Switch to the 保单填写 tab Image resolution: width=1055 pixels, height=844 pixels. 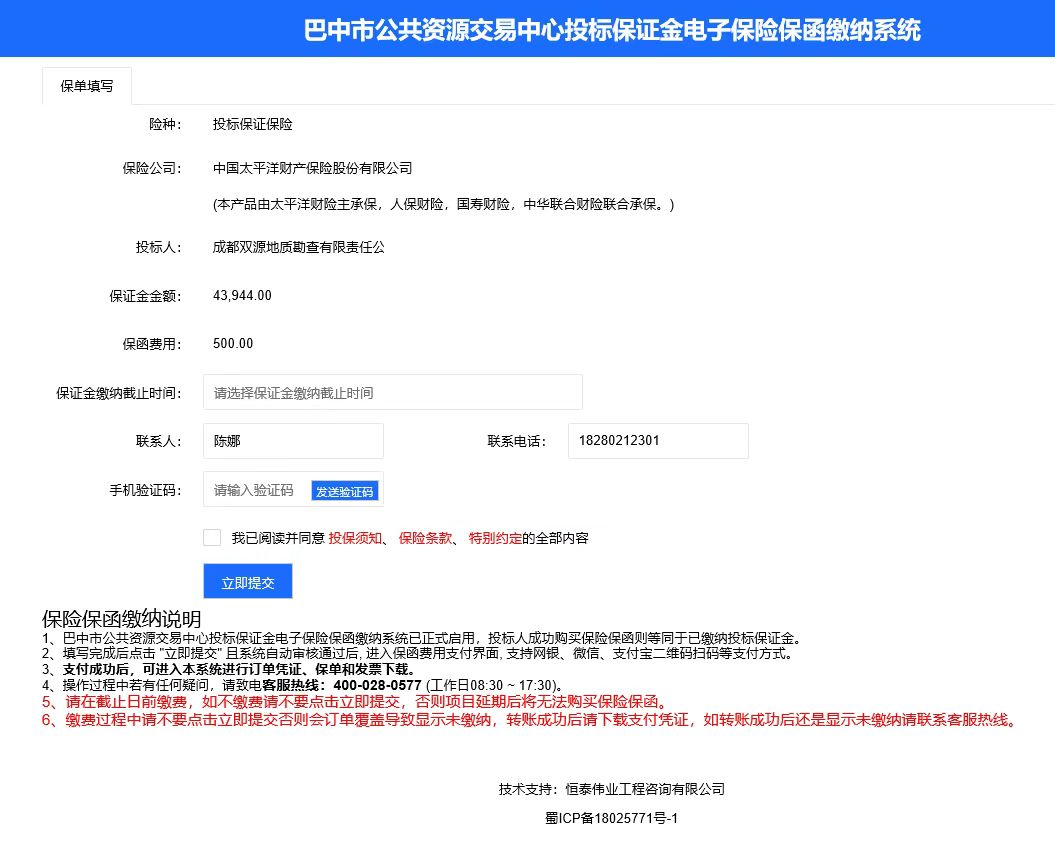click(87, 86)
